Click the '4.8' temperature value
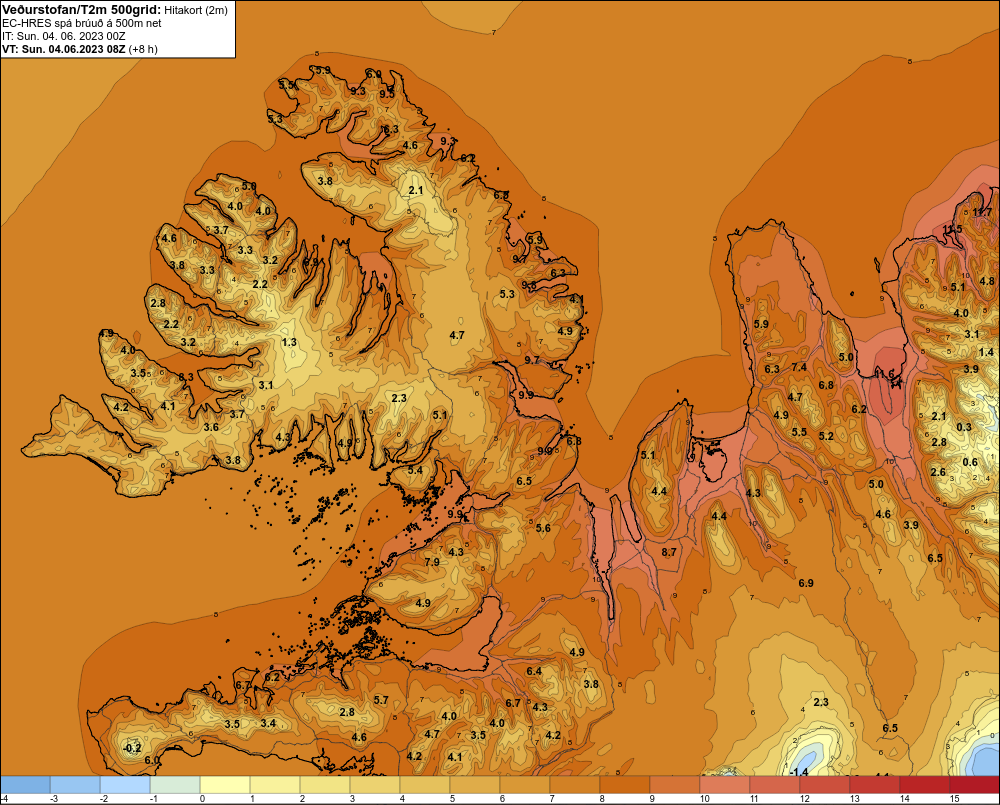 (x=987, y=281)
